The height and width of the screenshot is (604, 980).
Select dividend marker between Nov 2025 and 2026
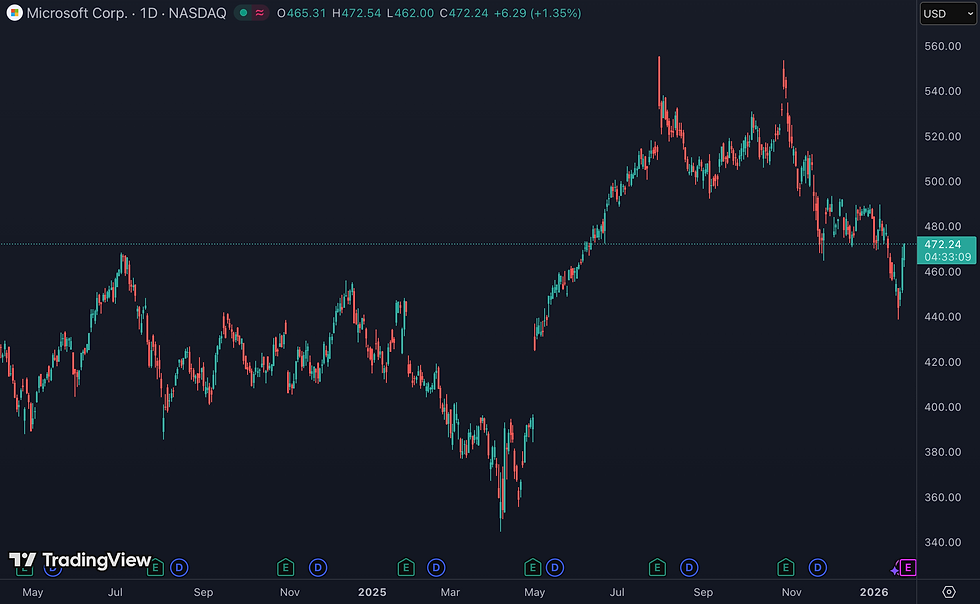tap(818, 568)
